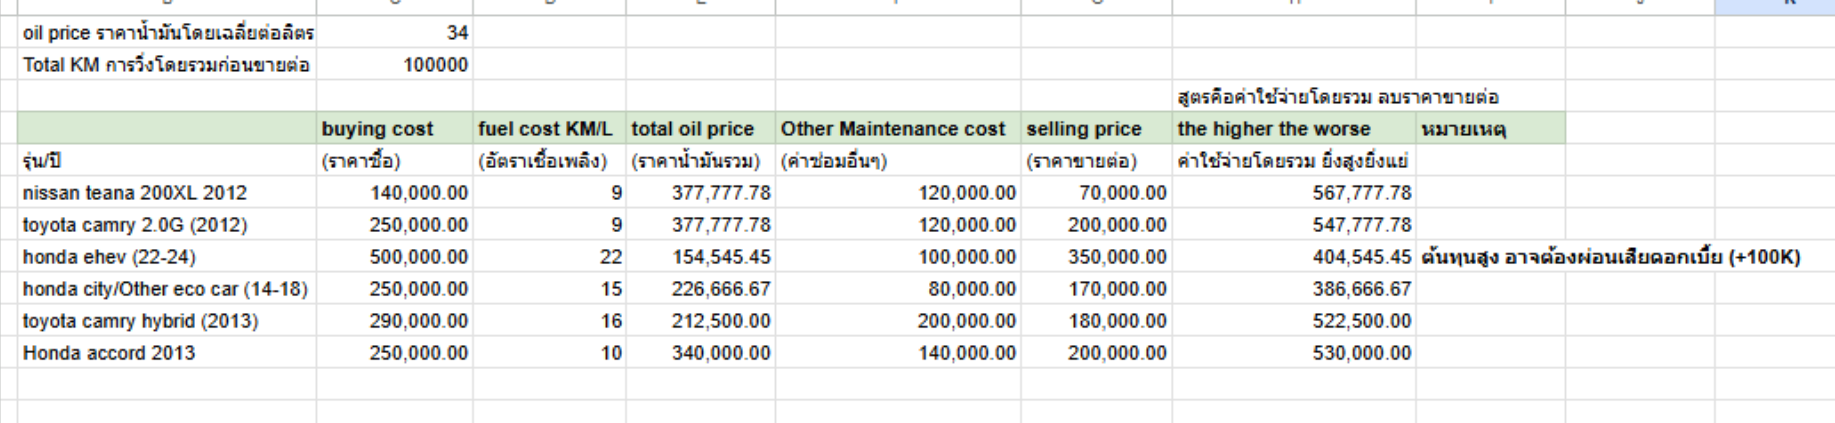This screenshot has width=1835, height=423.
Task: Select honda ehev buying cost 500,000.00
Action: coord(395,257)
